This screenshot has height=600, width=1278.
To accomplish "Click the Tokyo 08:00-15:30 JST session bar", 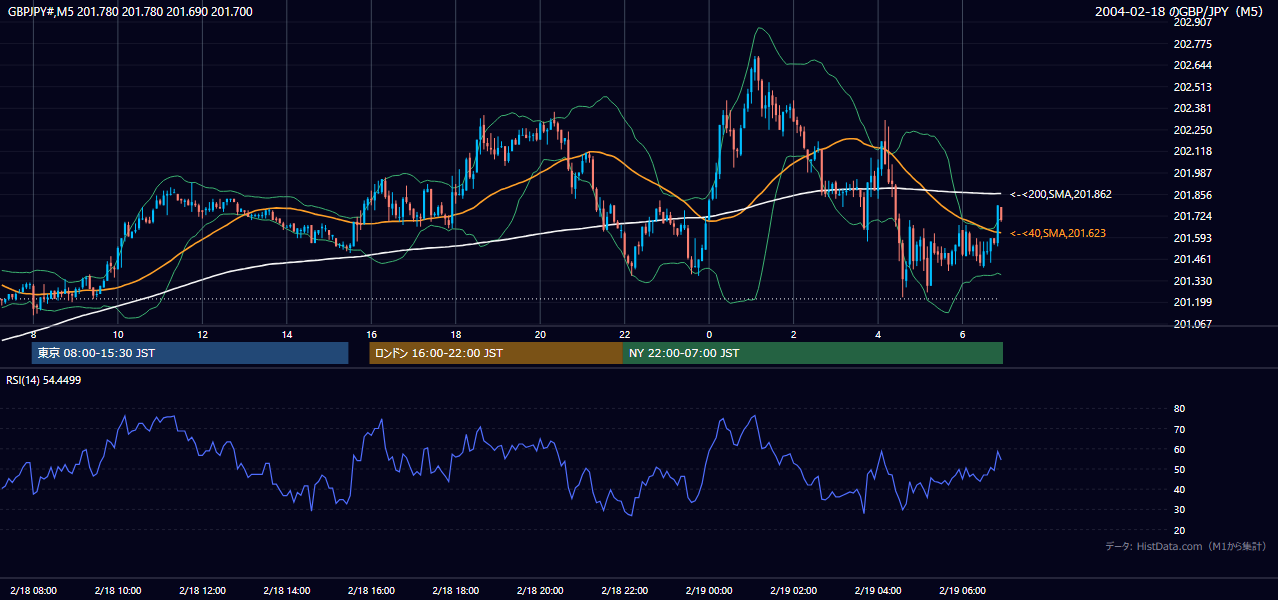I will [x=190, y=353].
